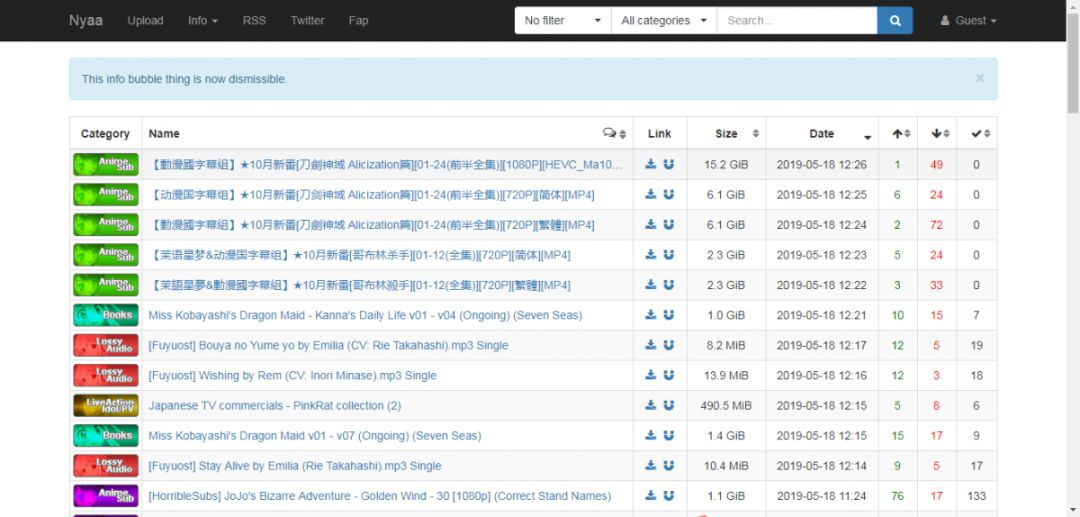Viewport: 1080px width, 517px height.
Task: Open the Info menu in navbar
Action: pyautogui.click(x=202, y=20)
